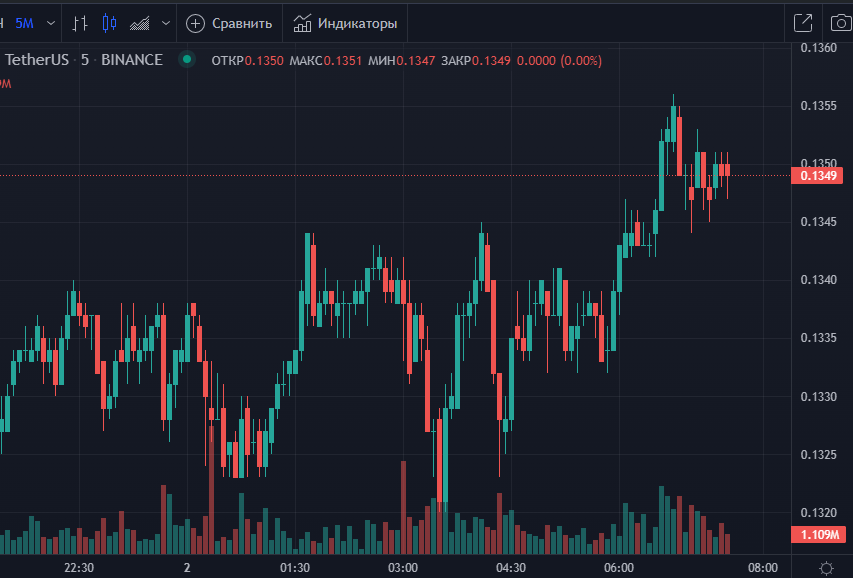The width and height of the screenshot is (853, 578).
Task: Open the Индикаторы indicators menu
Action: click(345, 22)
